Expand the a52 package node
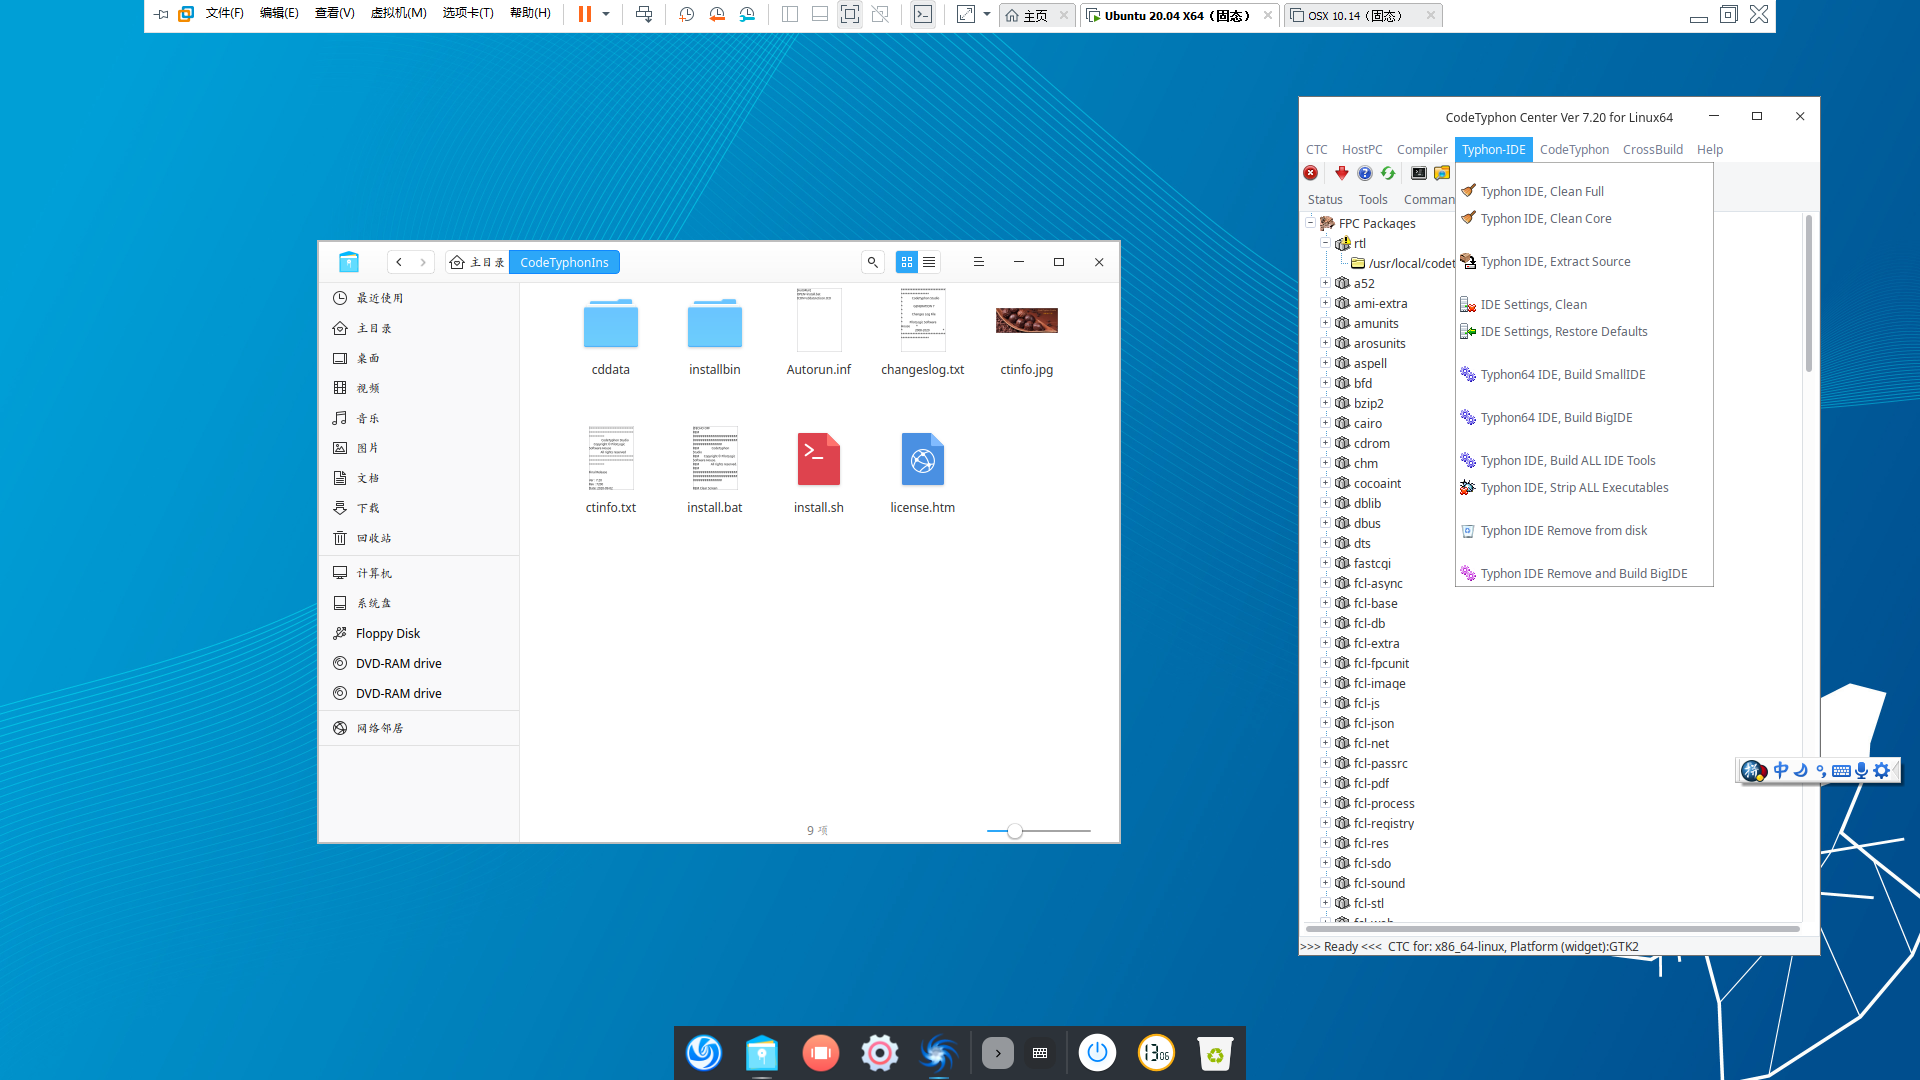This screenshot has height=1080, width=1920. tap(1325, 283)
